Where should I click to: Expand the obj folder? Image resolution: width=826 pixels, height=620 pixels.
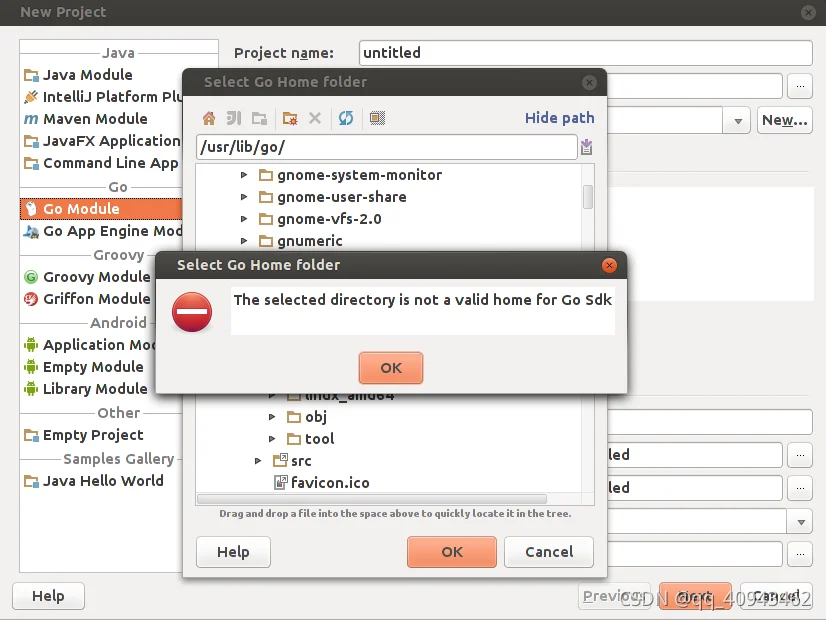tap(272, 417)
